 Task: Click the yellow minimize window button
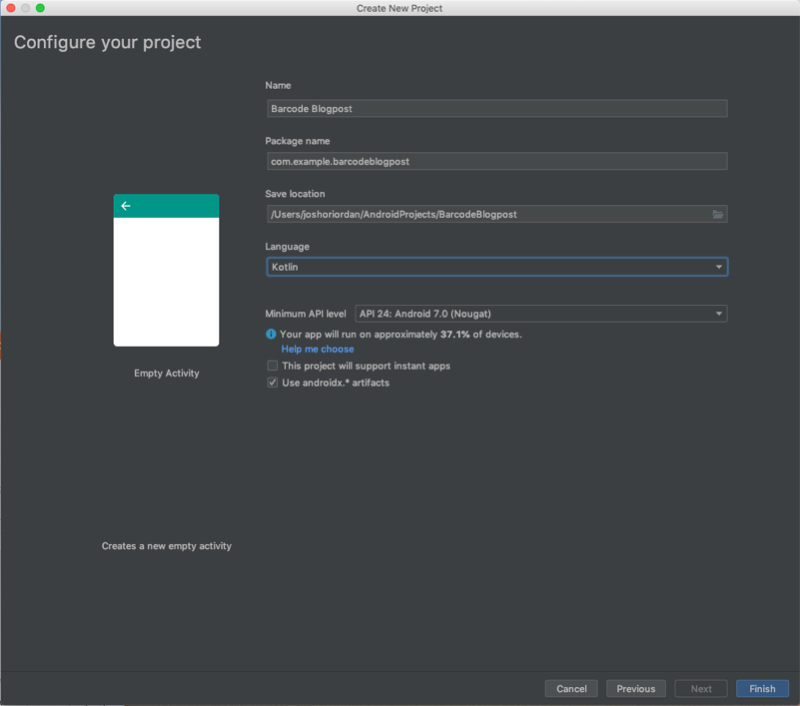coord(24,8)
